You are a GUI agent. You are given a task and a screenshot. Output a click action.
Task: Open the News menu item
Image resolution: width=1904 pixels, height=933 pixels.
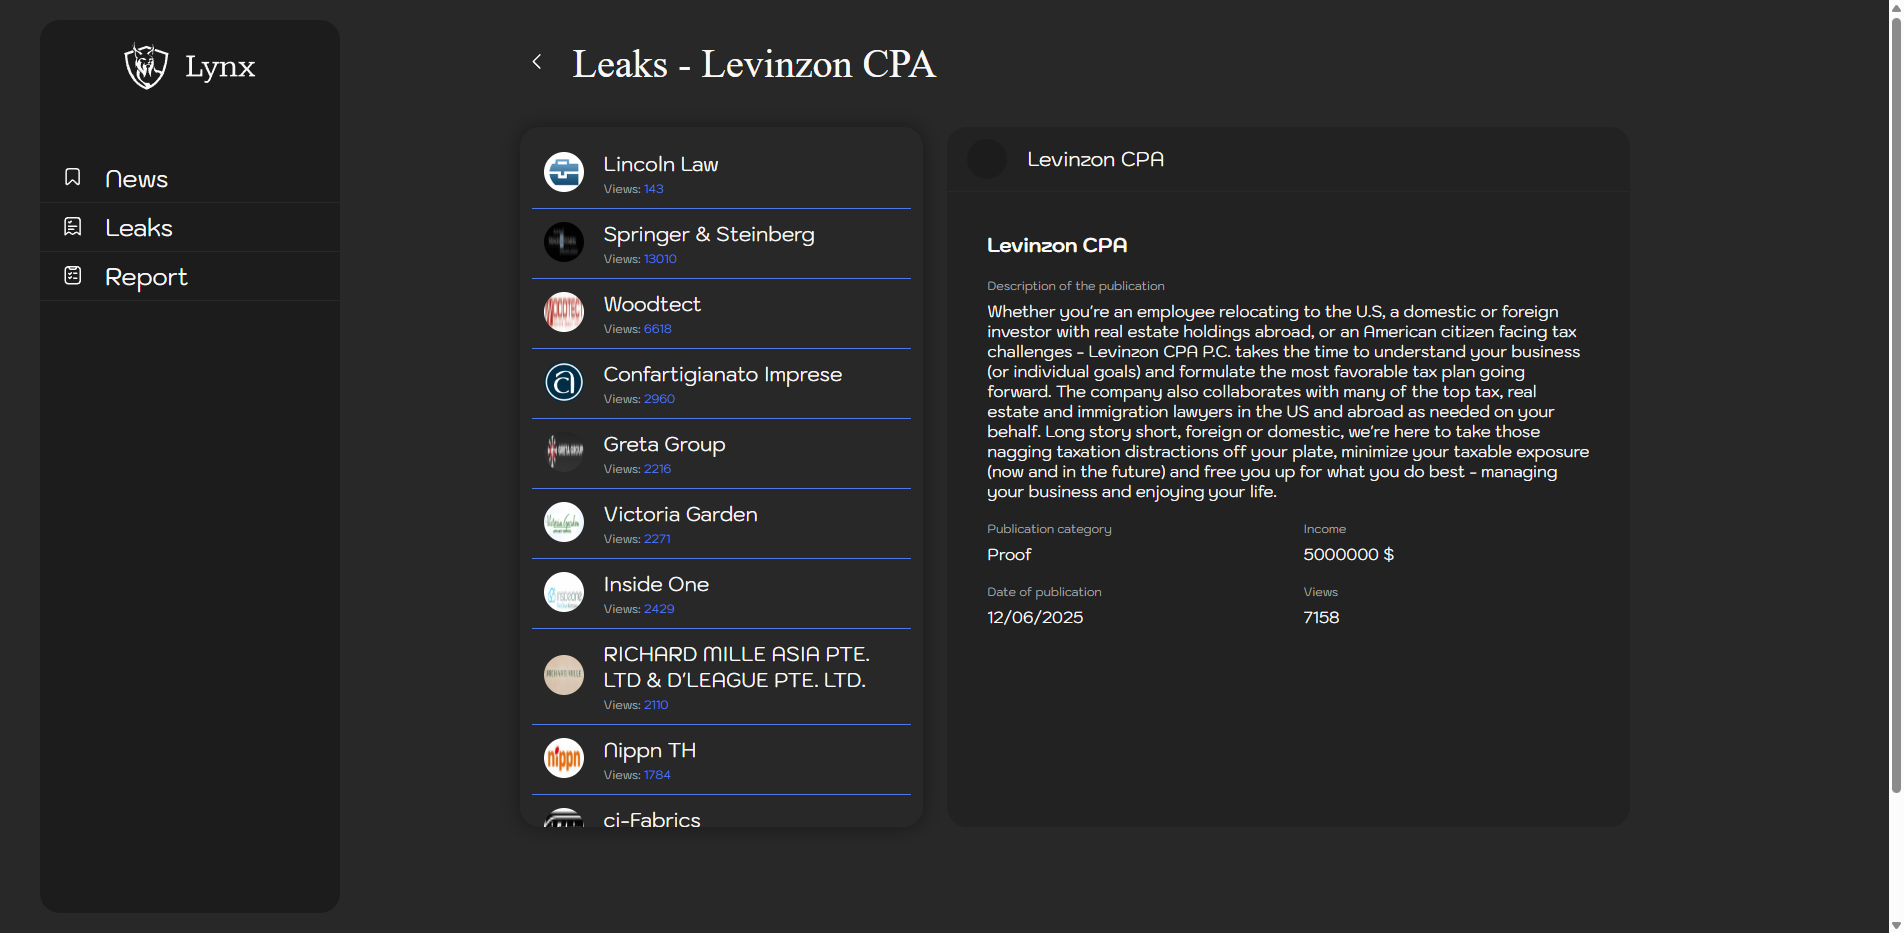tap(136, 179)
